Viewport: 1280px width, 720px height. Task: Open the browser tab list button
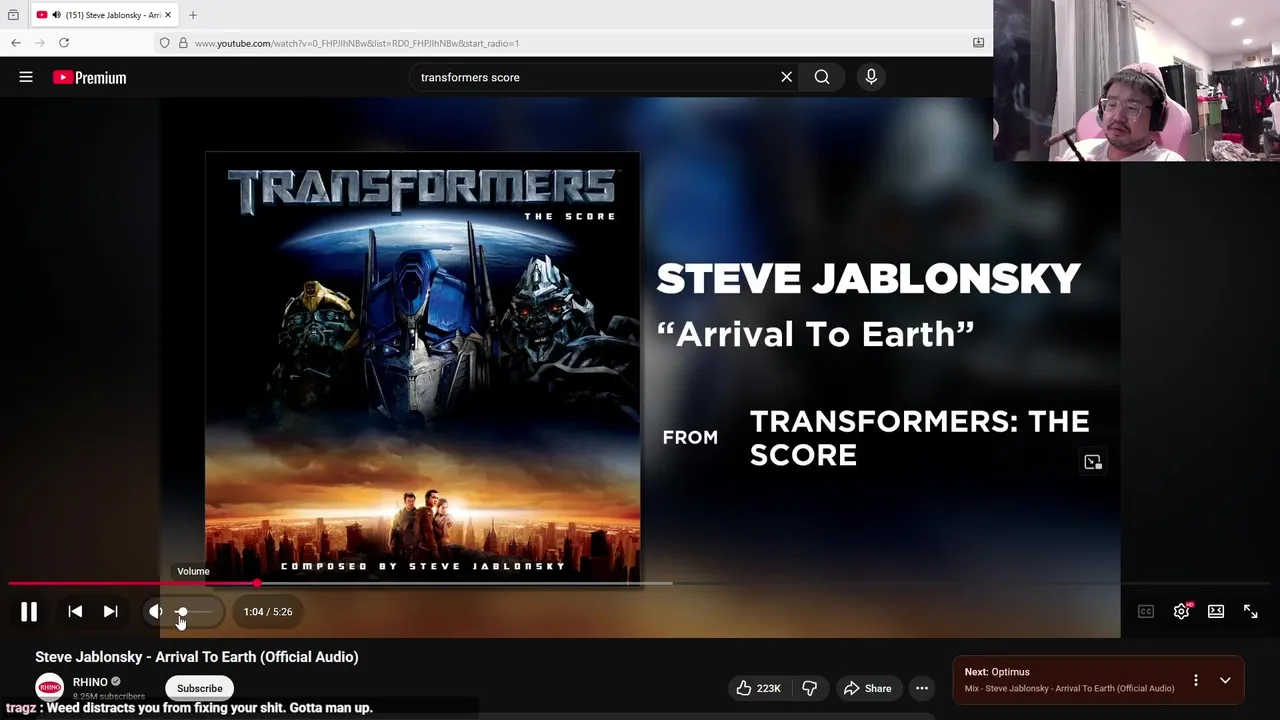click(x=13, y=15)
